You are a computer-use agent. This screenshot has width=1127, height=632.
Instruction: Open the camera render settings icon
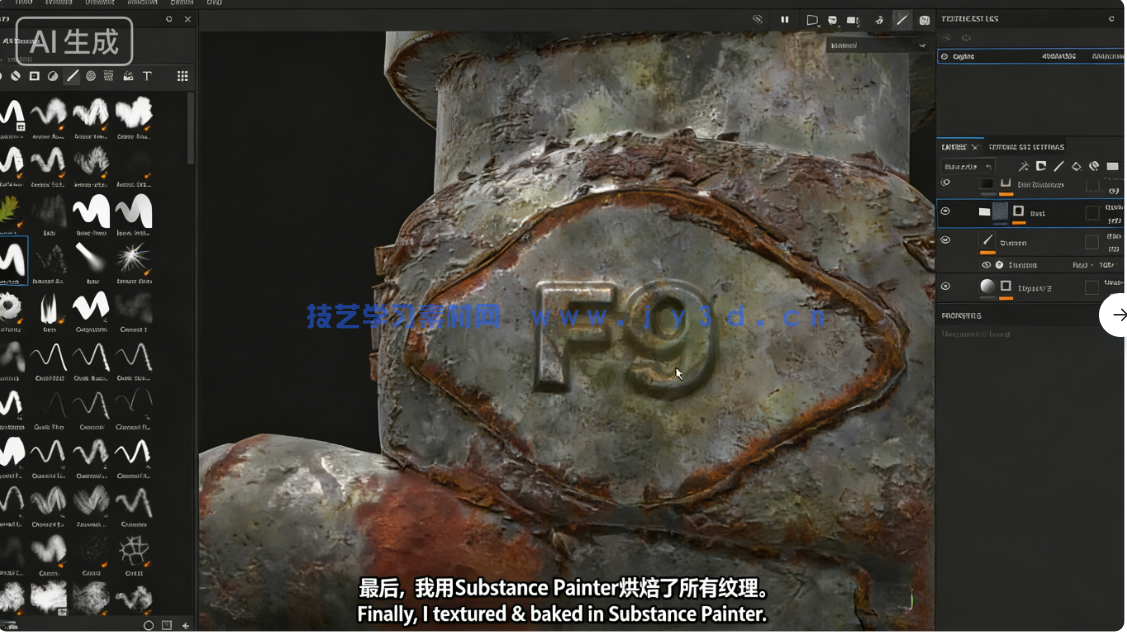(x=853, y=19)
